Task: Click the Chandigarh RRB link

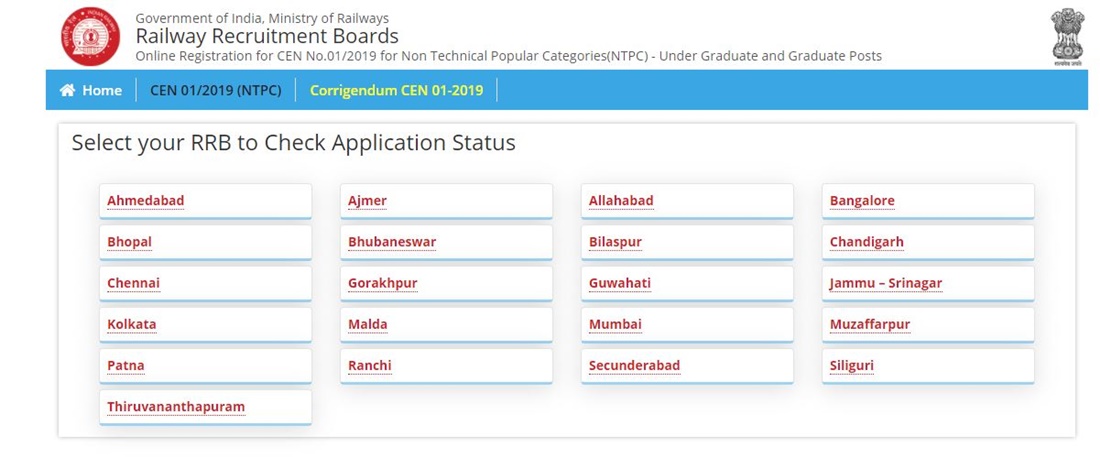Action: pos(866,242)
